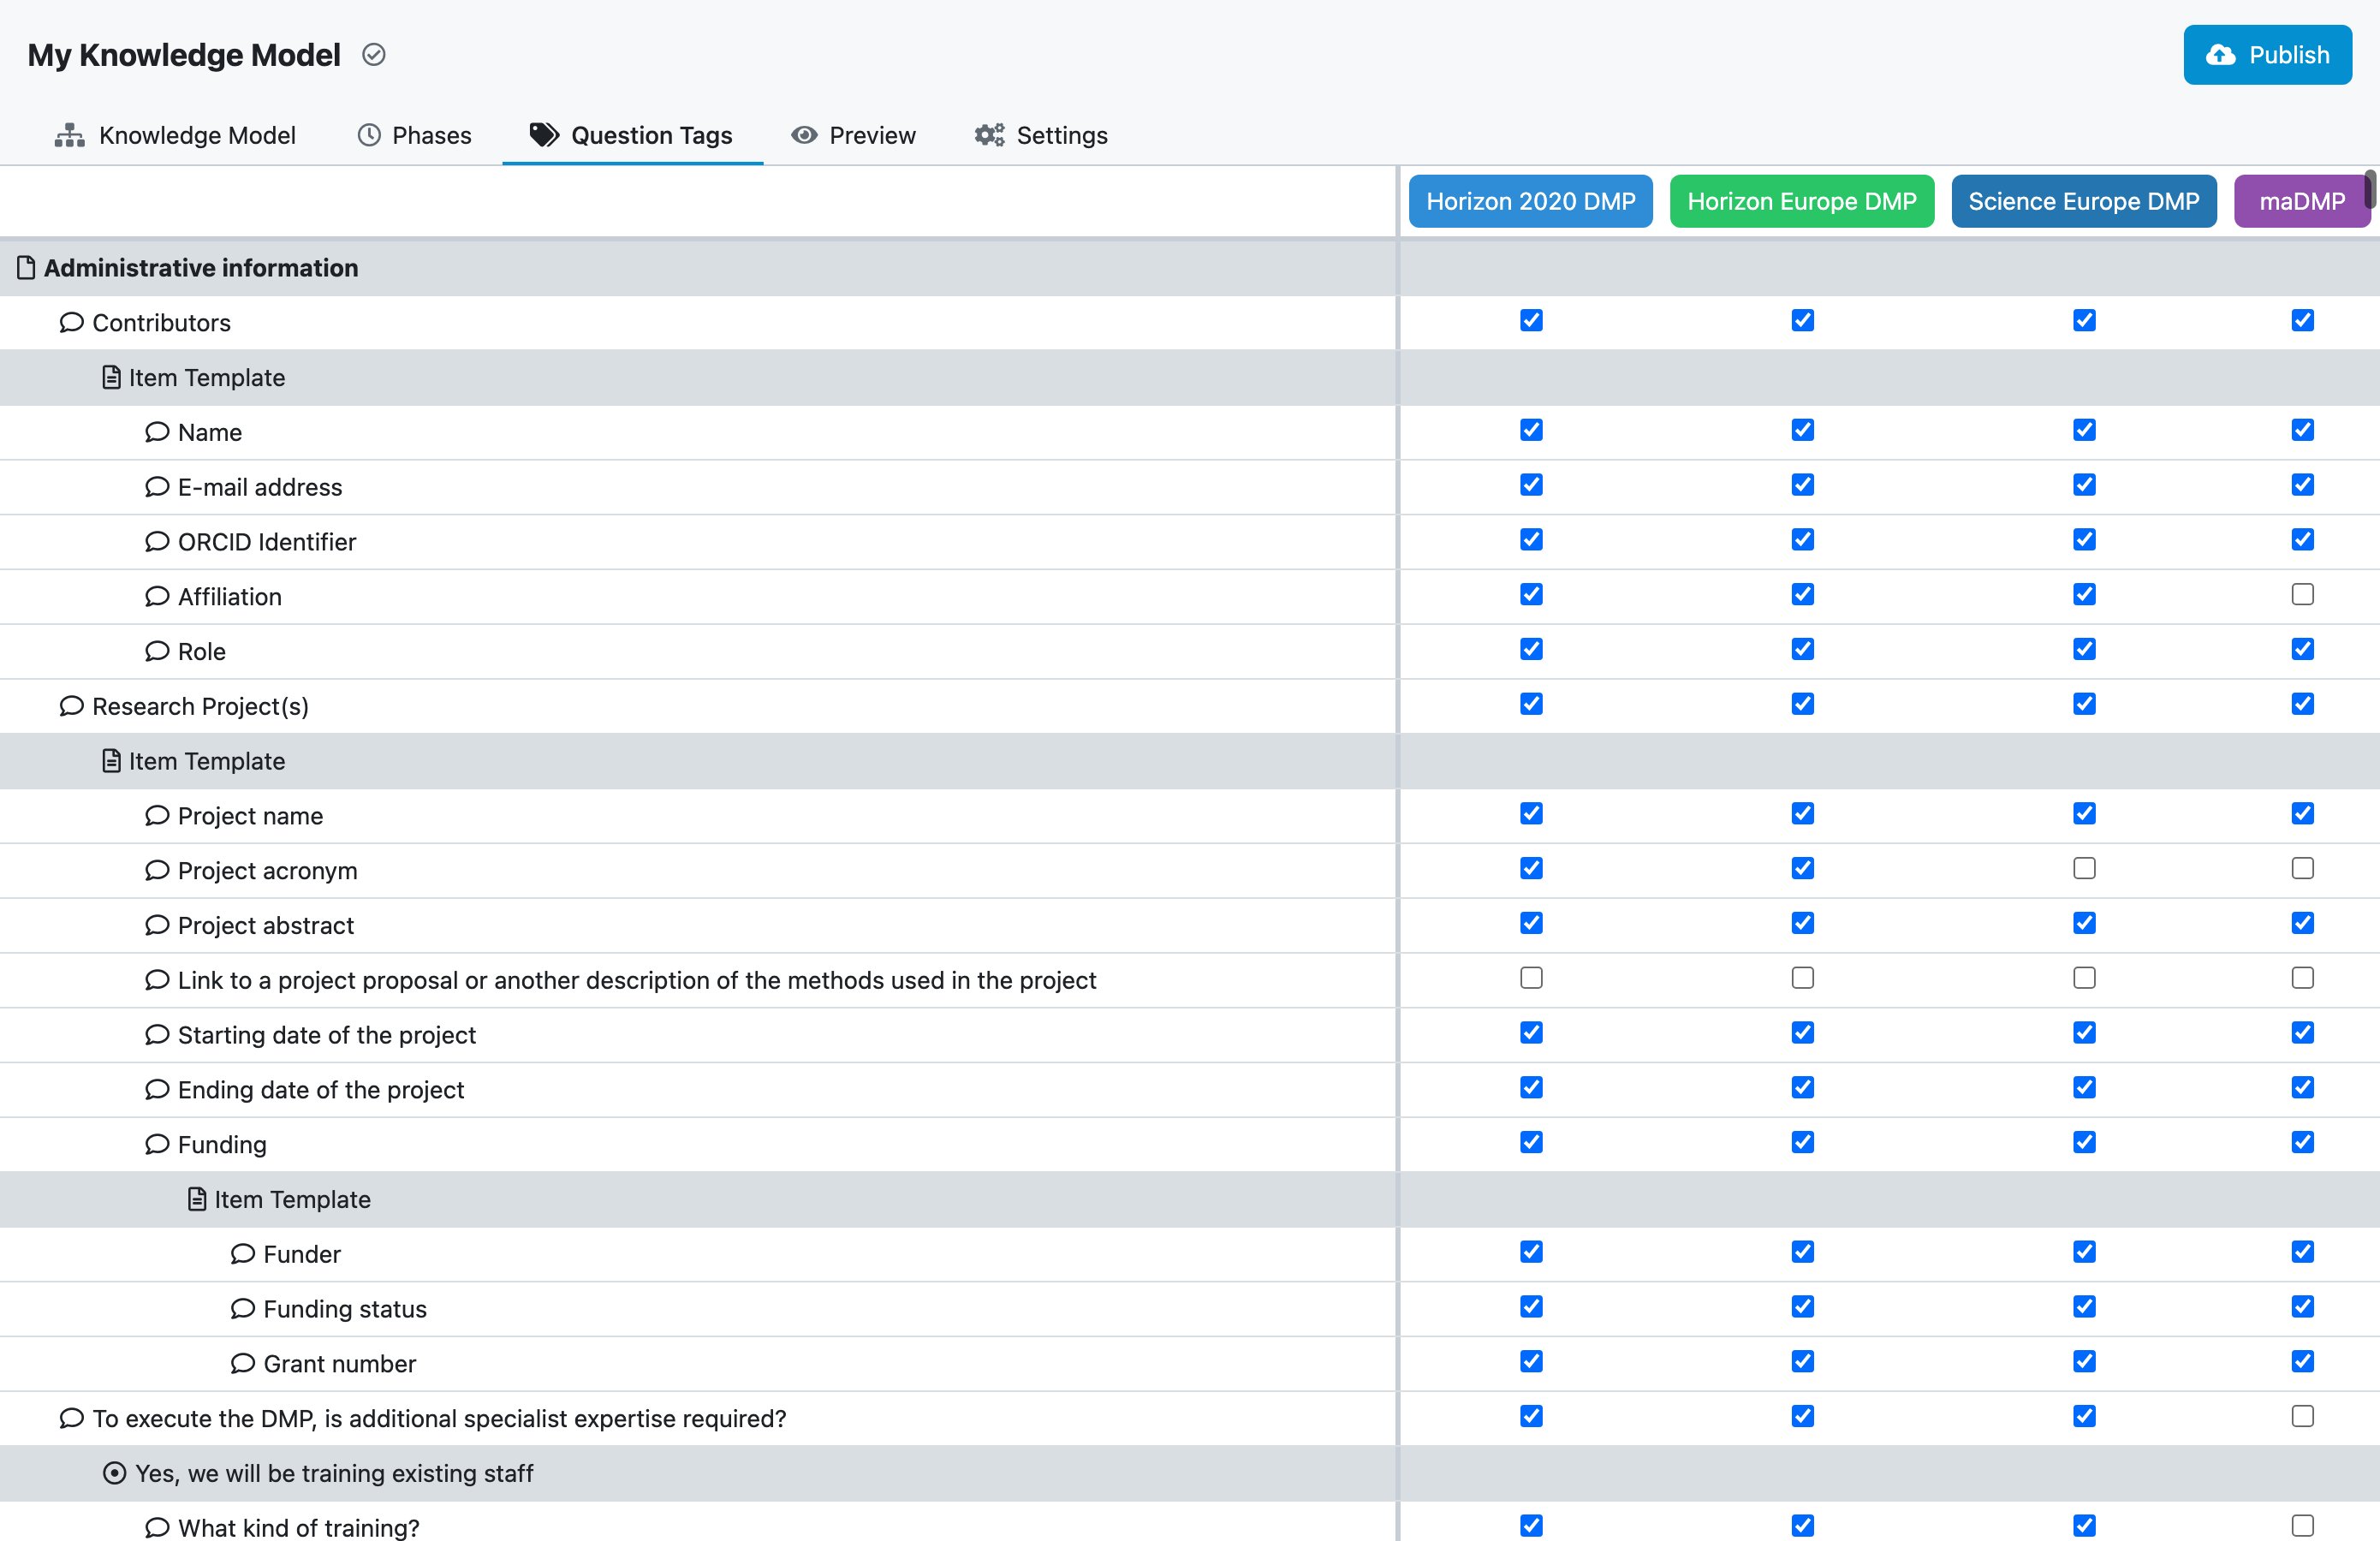Switch to the Phases tab
This screenshot has height=1541, width=2380.
point(415,135)
